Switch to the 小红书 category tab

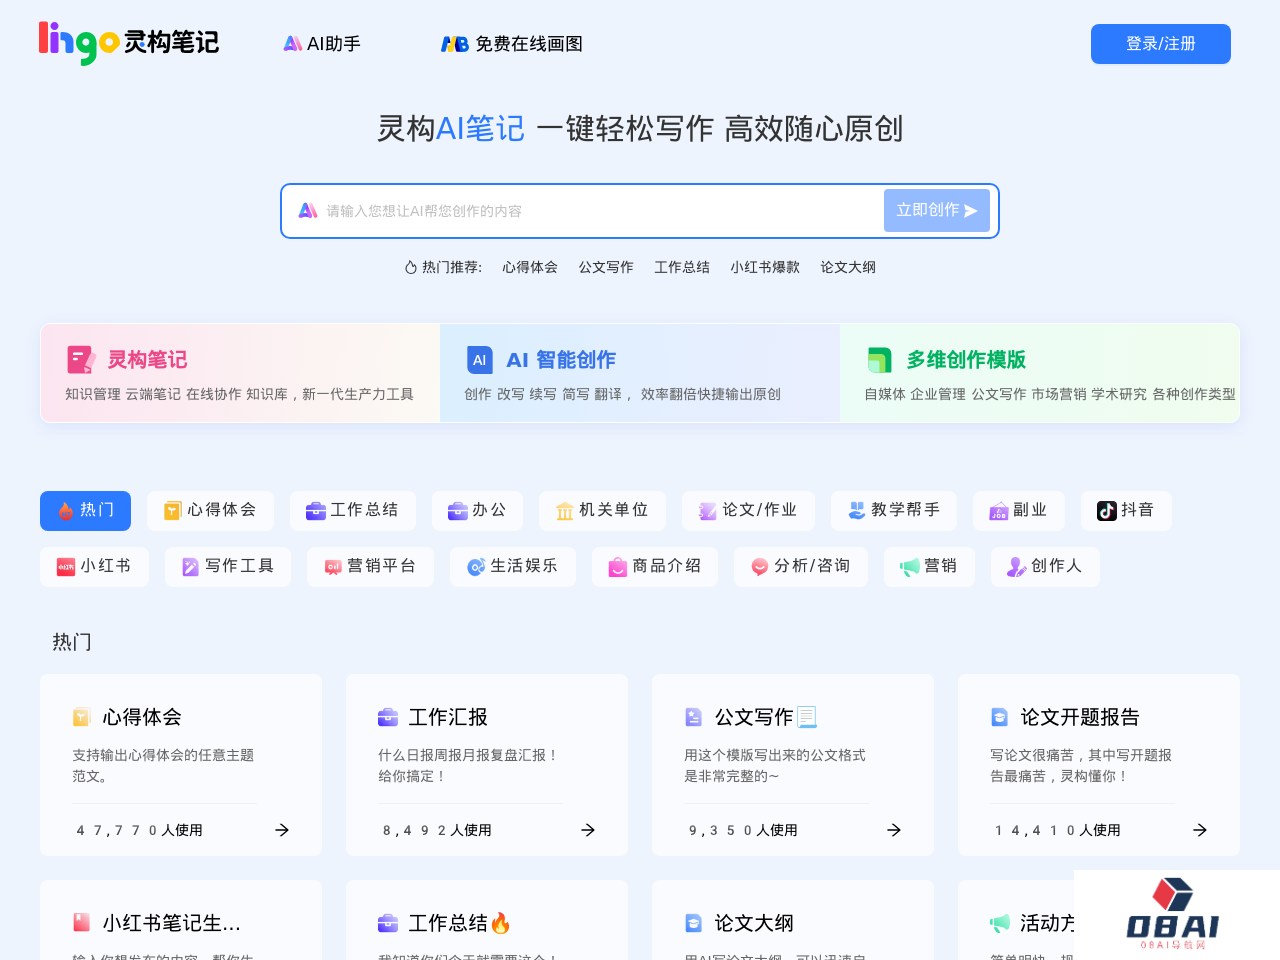[x=94, y=567]
